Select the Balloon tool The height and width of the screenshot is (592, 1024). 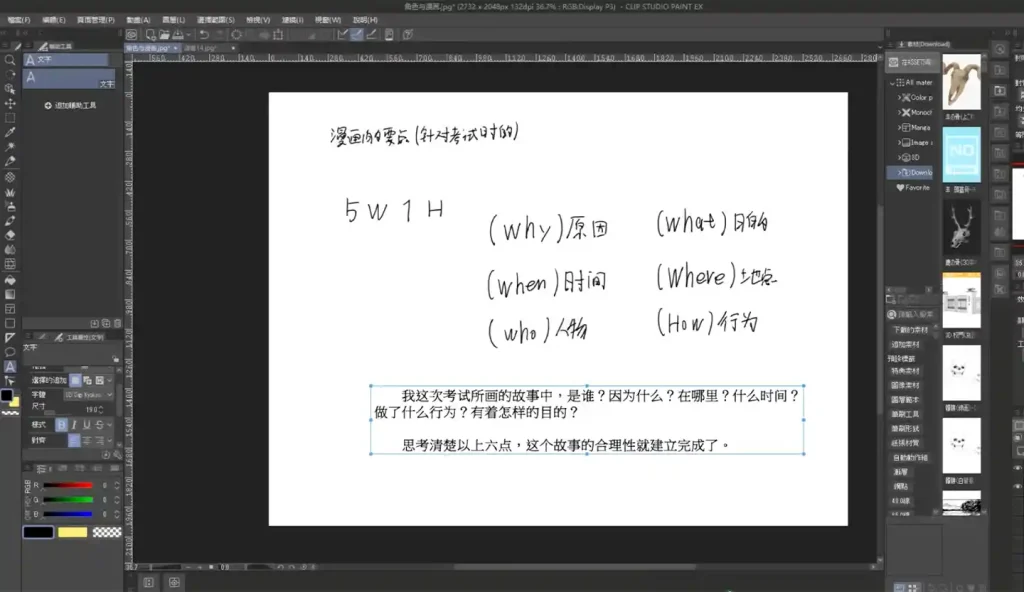(x=10, y=352)
